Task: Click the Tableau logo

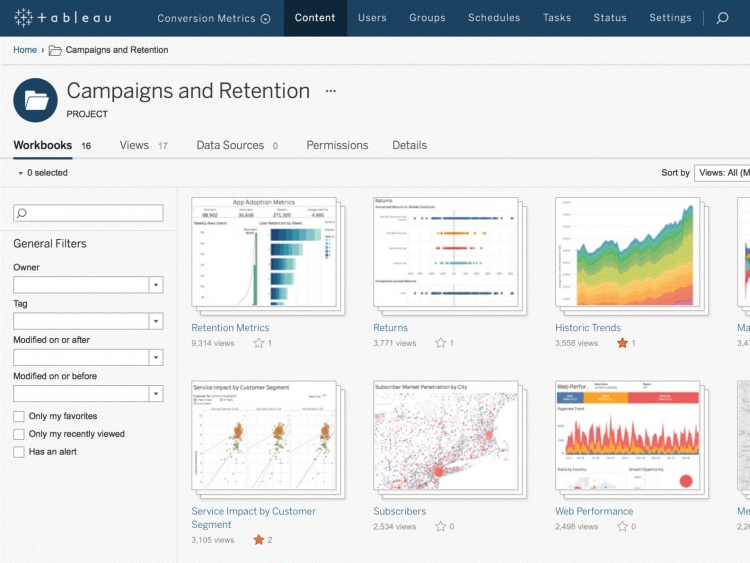Action: [x=62, y=18]
